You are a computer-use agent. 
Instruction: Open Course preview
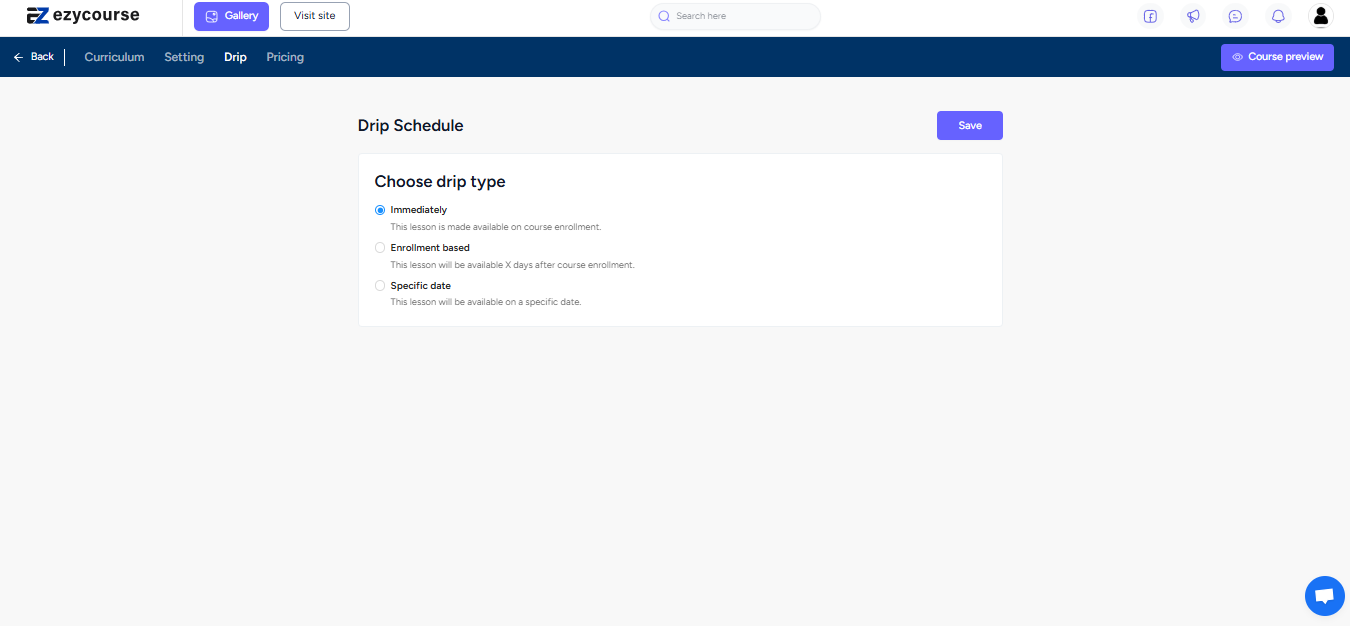pyautogui.click(x=1277, y=57)
